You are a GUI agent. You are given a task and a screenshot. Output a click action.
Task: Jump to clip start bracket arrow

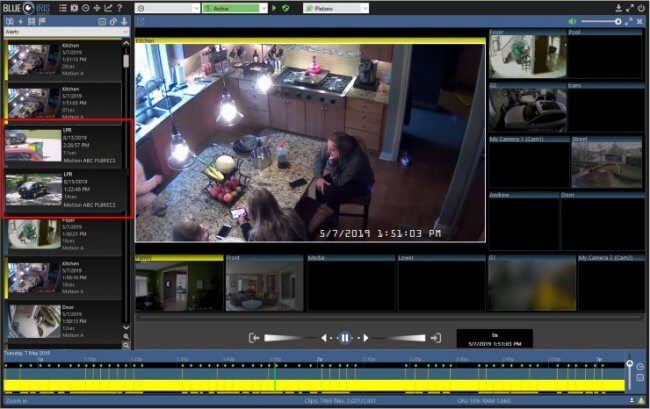click(254, 338)
